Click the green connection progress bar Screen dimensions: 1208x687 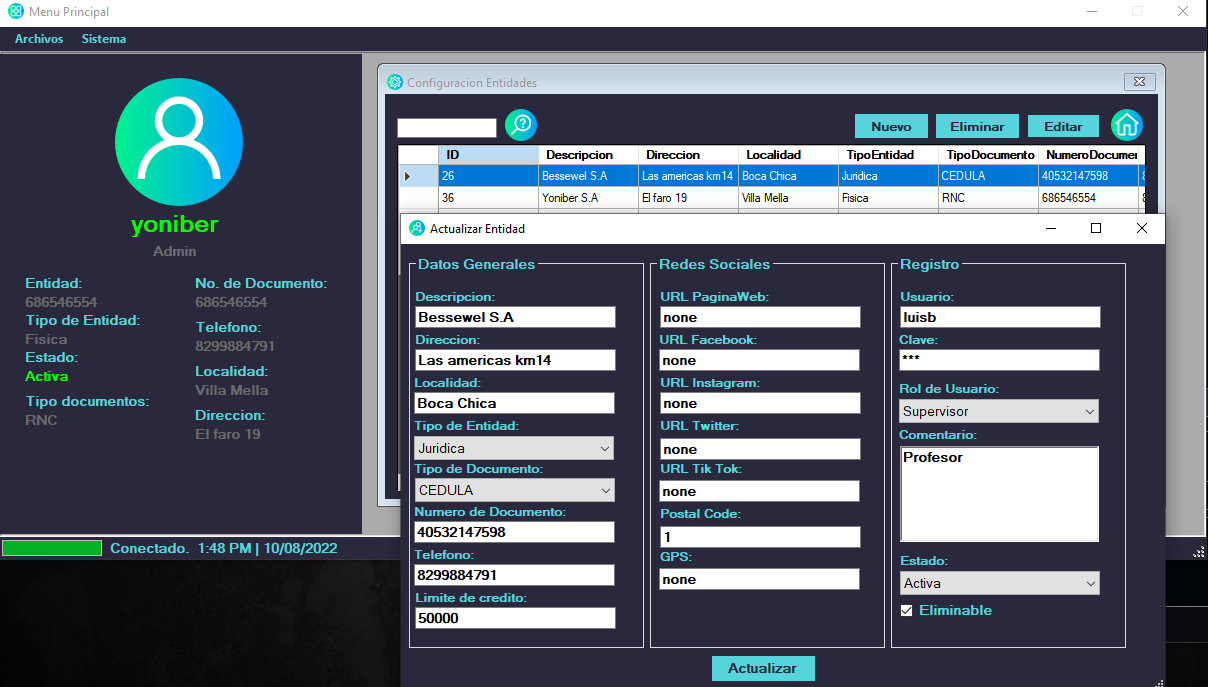pos(52,548)
